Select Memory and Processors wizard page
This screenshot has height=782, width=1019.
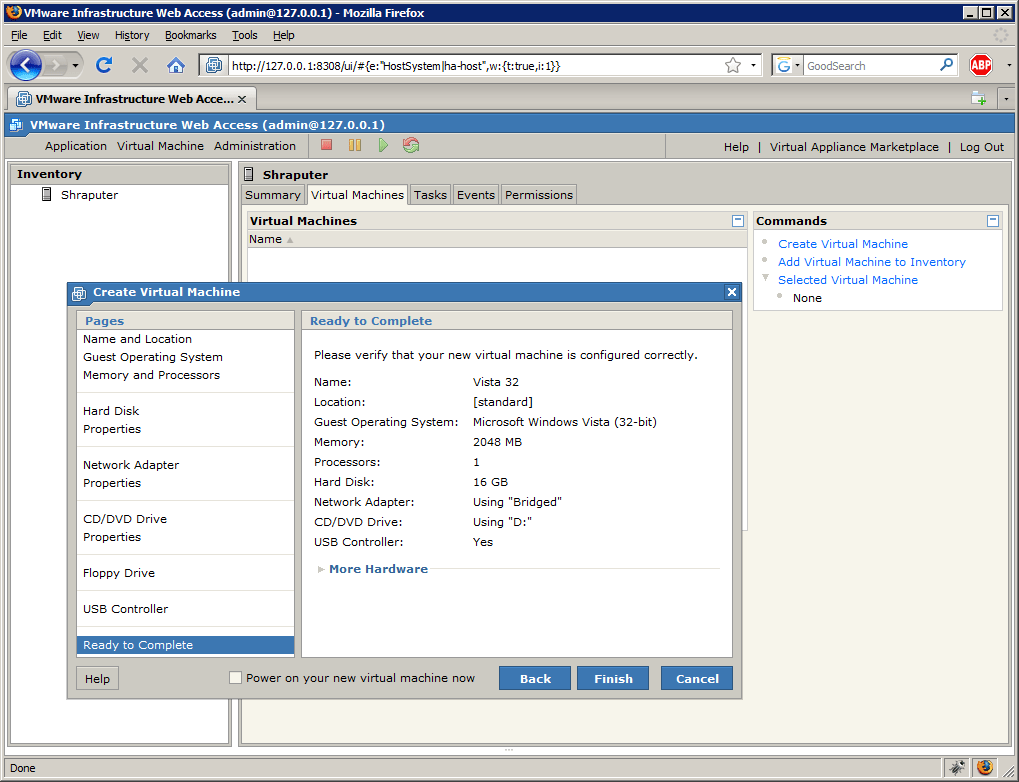click(x=151, y=375)
